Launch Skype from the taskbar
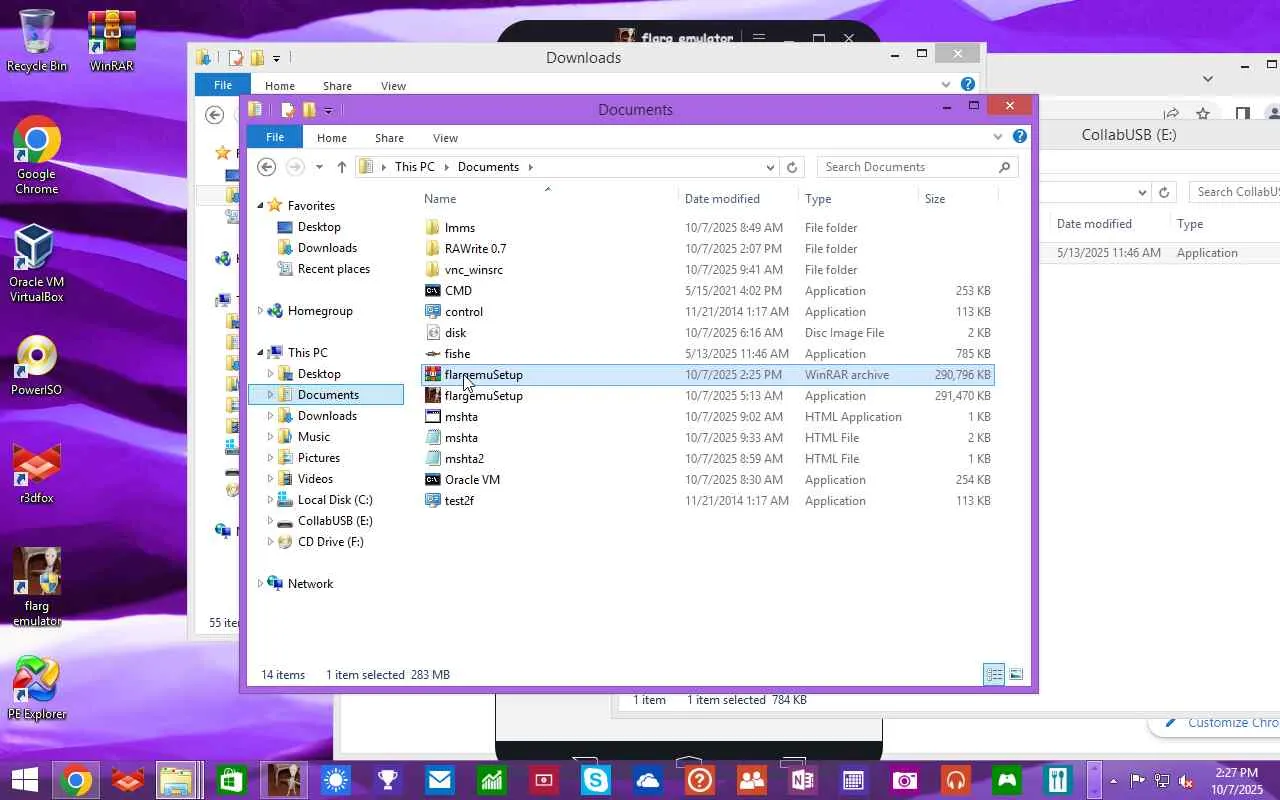The image size is (1280, 800). (596, 780)
